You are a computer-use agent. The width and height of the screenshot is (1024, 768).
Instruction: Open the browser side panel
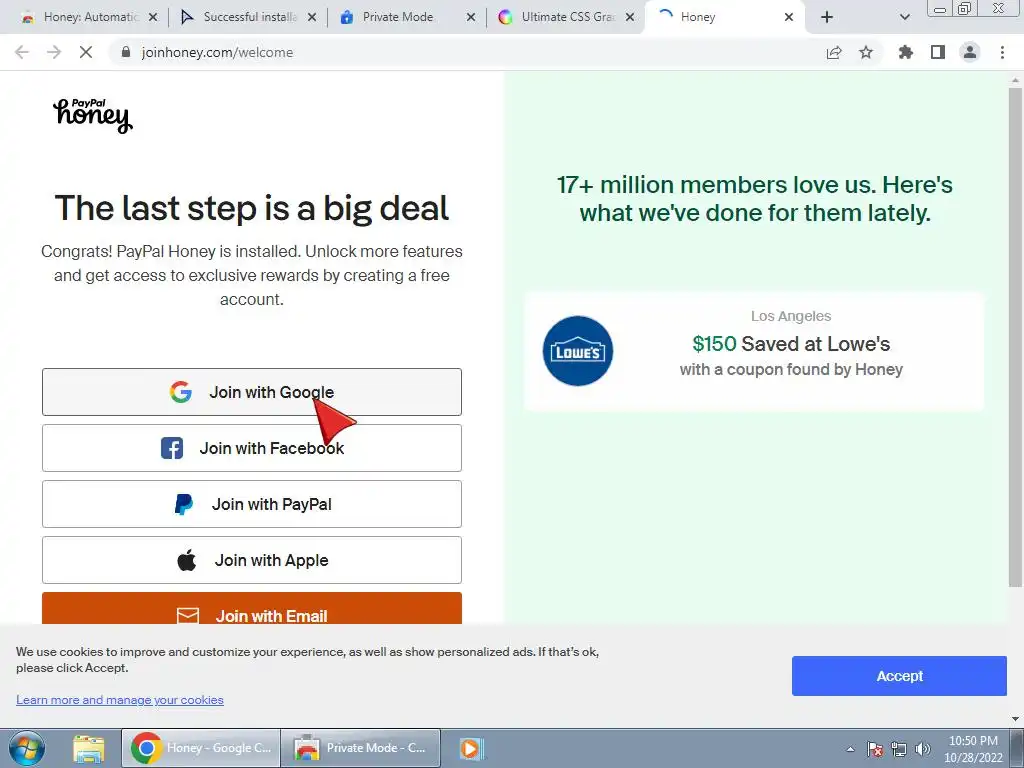coord(938,52)
